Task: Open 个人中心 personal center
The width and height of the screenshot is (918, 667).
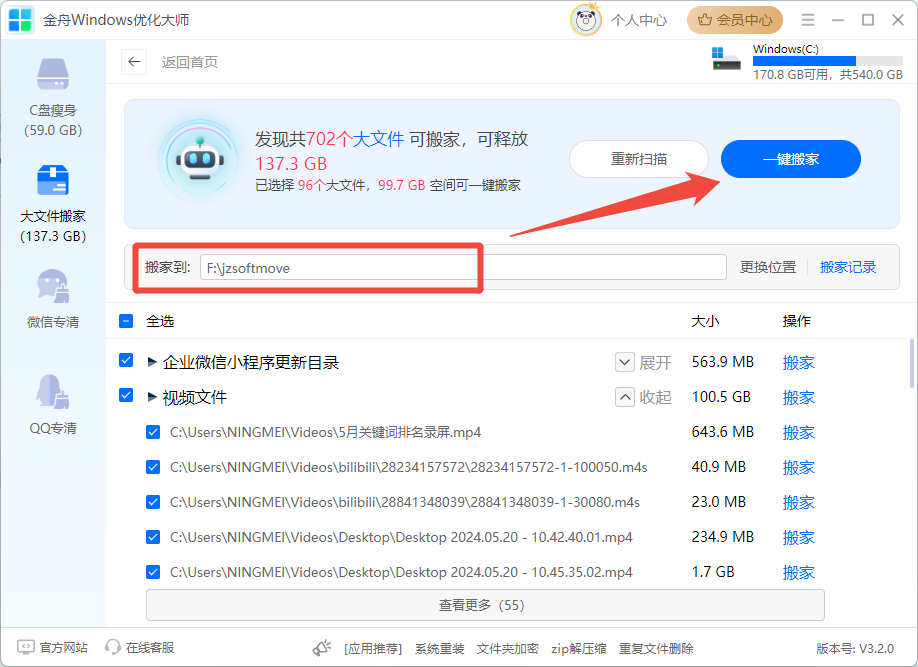Action: click(x=639, y=20)
